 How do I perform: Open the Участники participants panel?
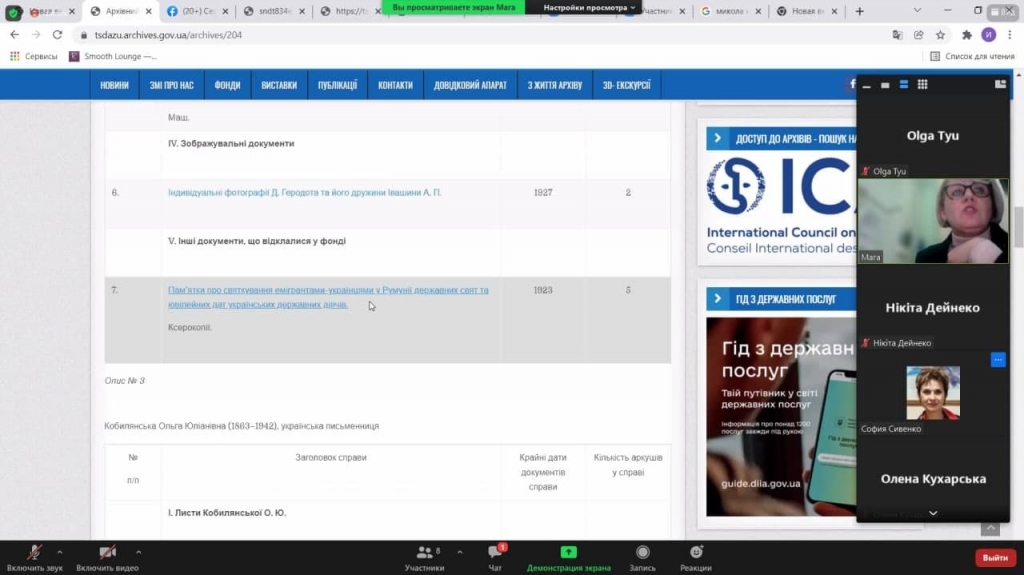(424, 553)
